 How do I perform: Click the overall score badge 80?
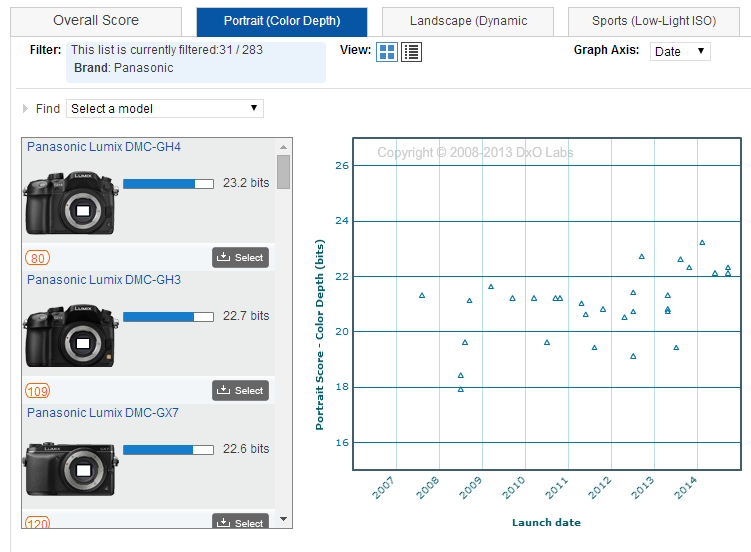[37, 258]
